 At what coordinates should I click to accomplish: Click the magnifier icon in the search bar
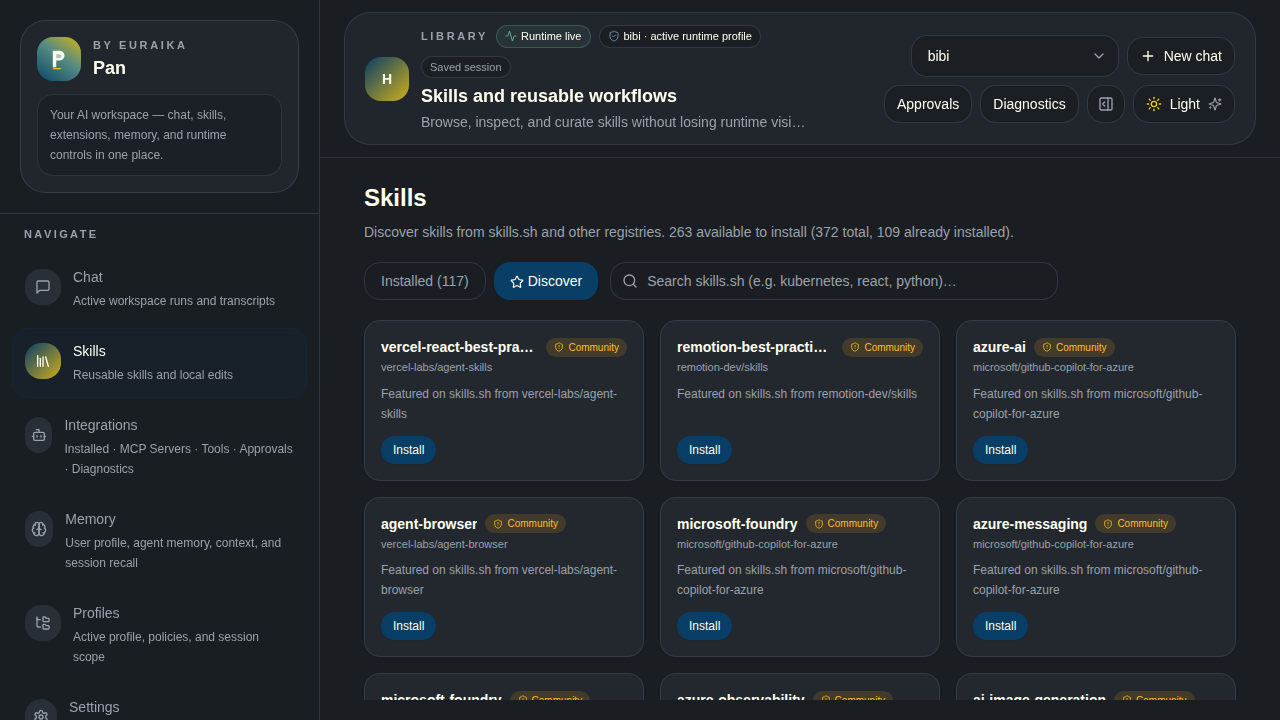pos(630,281)
